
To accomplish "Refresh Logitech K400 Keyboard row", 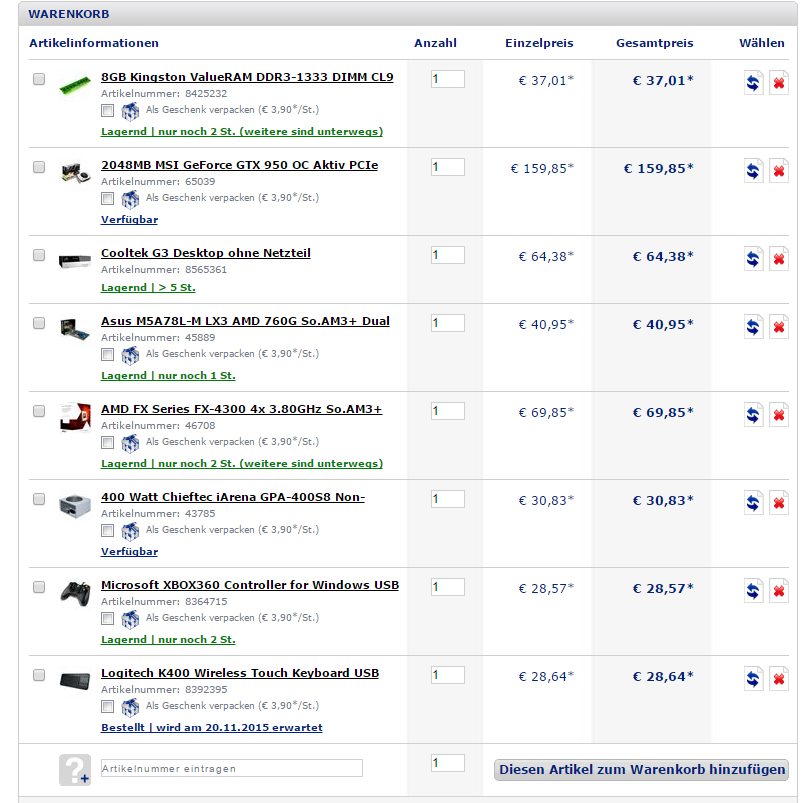I will pos(753,679).
